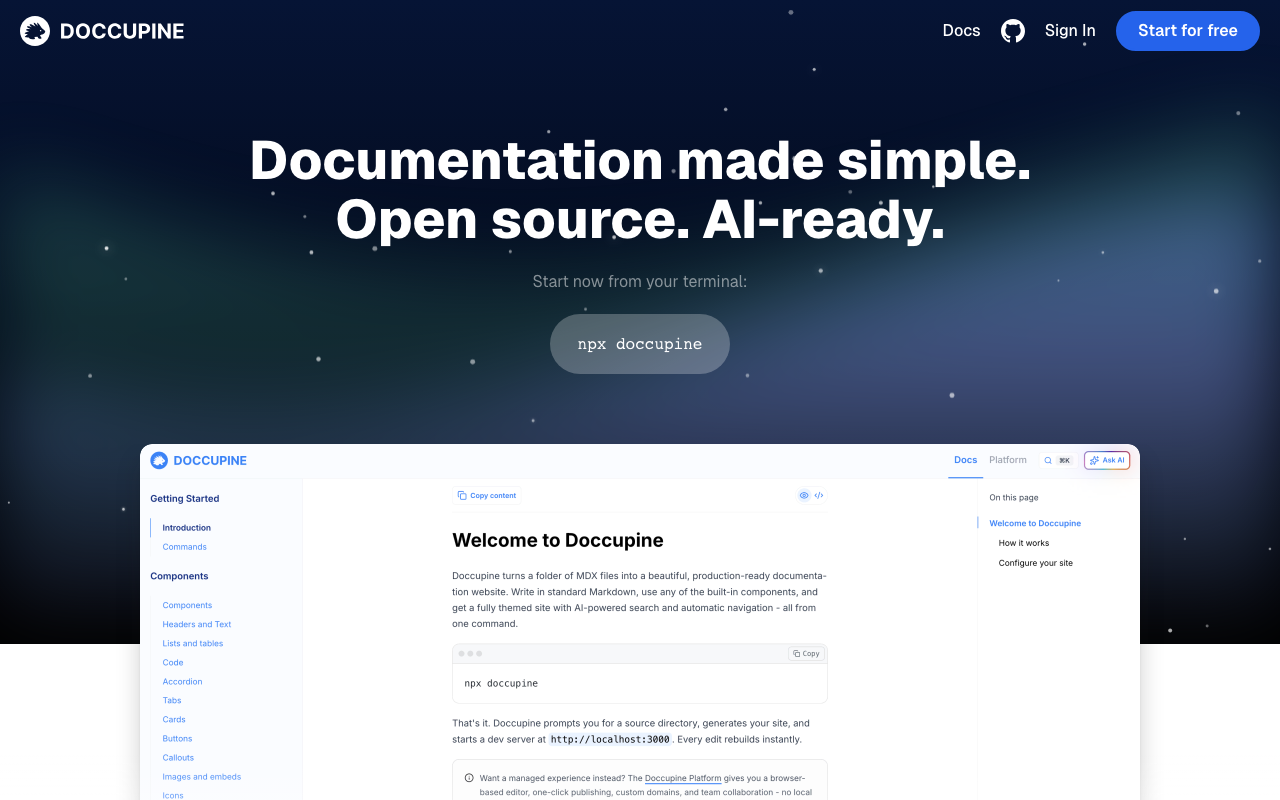Click the npx doccupine line inside the code block
The image size is (1280, 800).
(502, 683)
